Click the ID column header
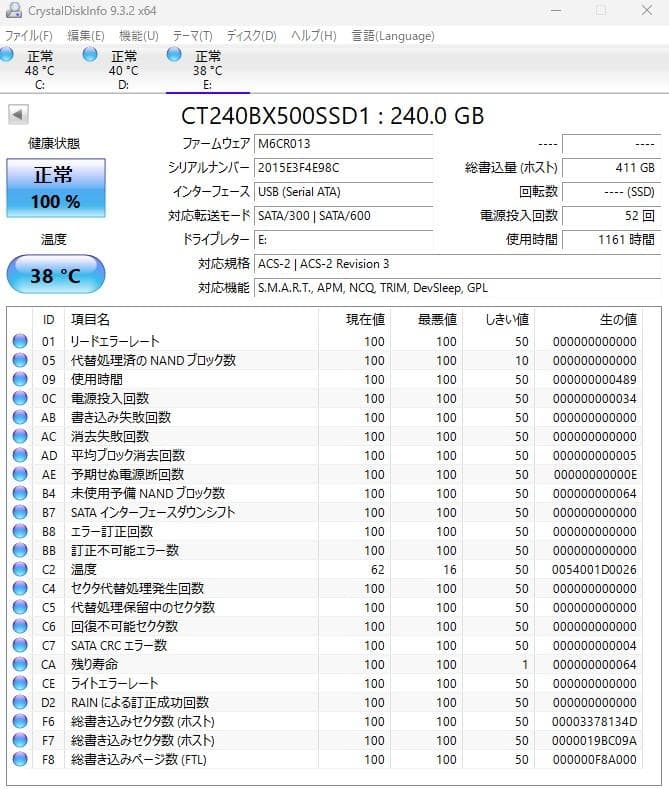Screen dimensions: 669x789 coord(48,320)
